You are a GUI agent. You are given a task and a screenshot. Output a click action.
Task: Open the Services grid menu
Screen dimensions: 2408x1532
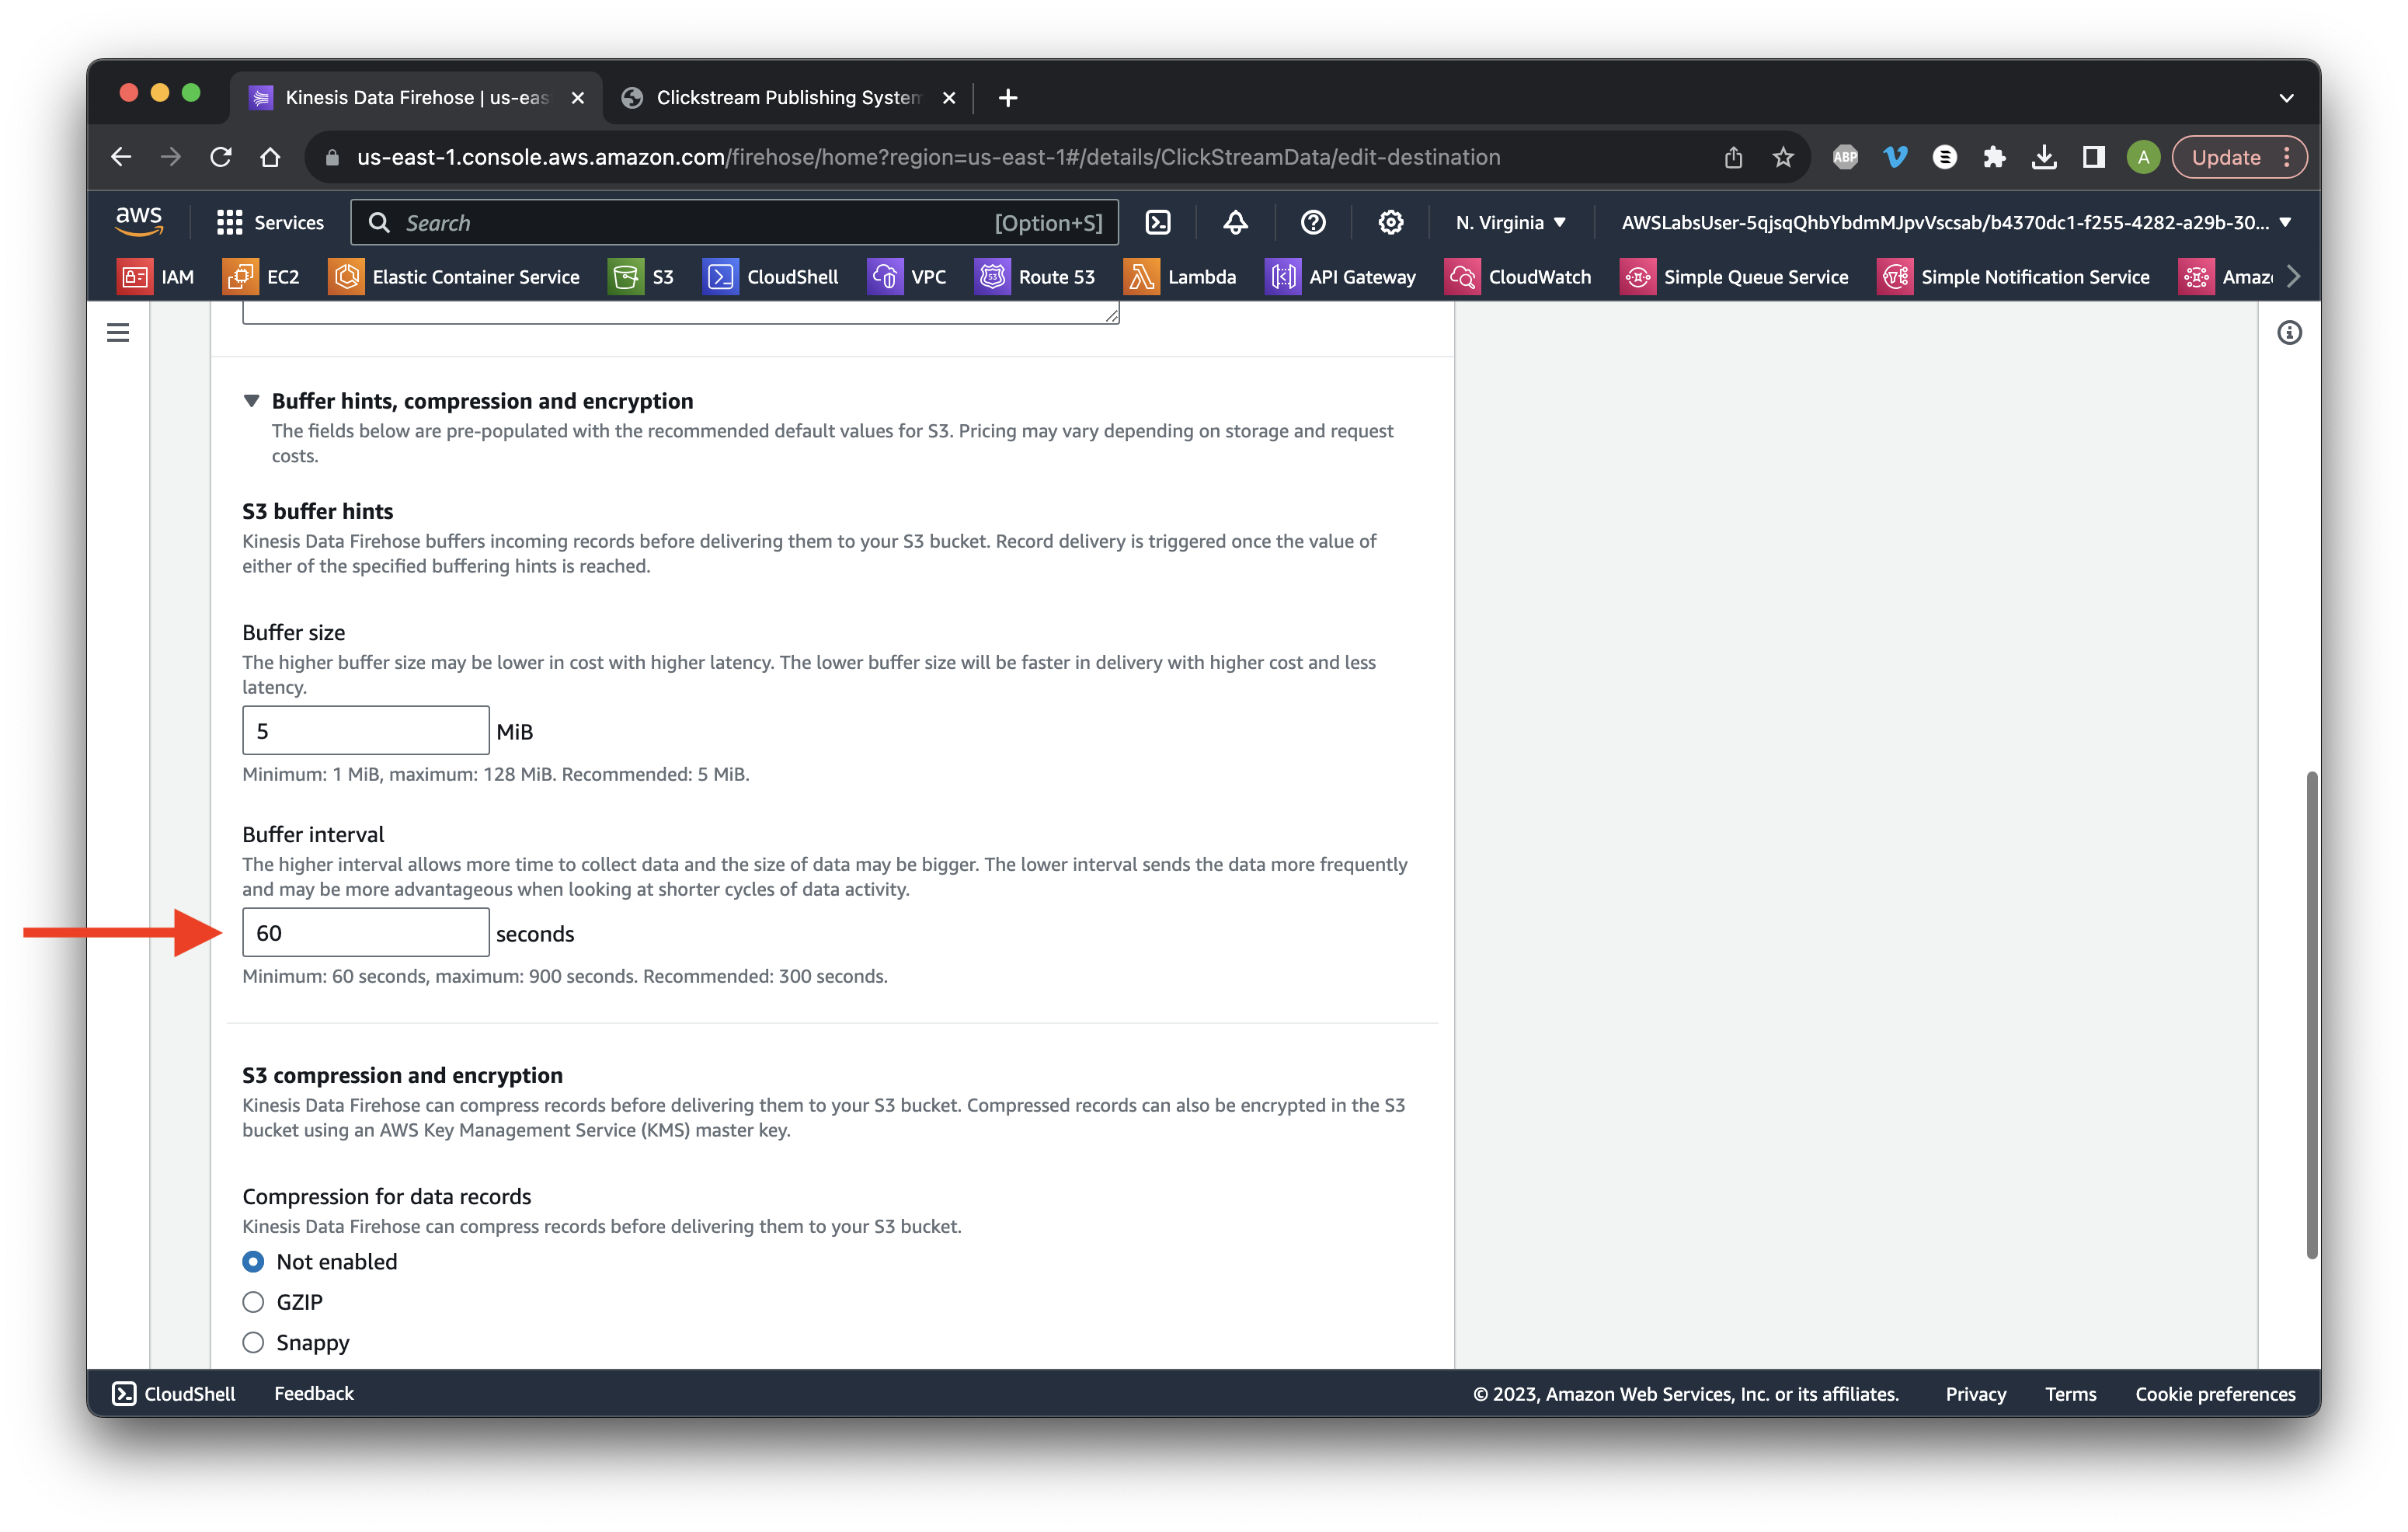[270, 222]
